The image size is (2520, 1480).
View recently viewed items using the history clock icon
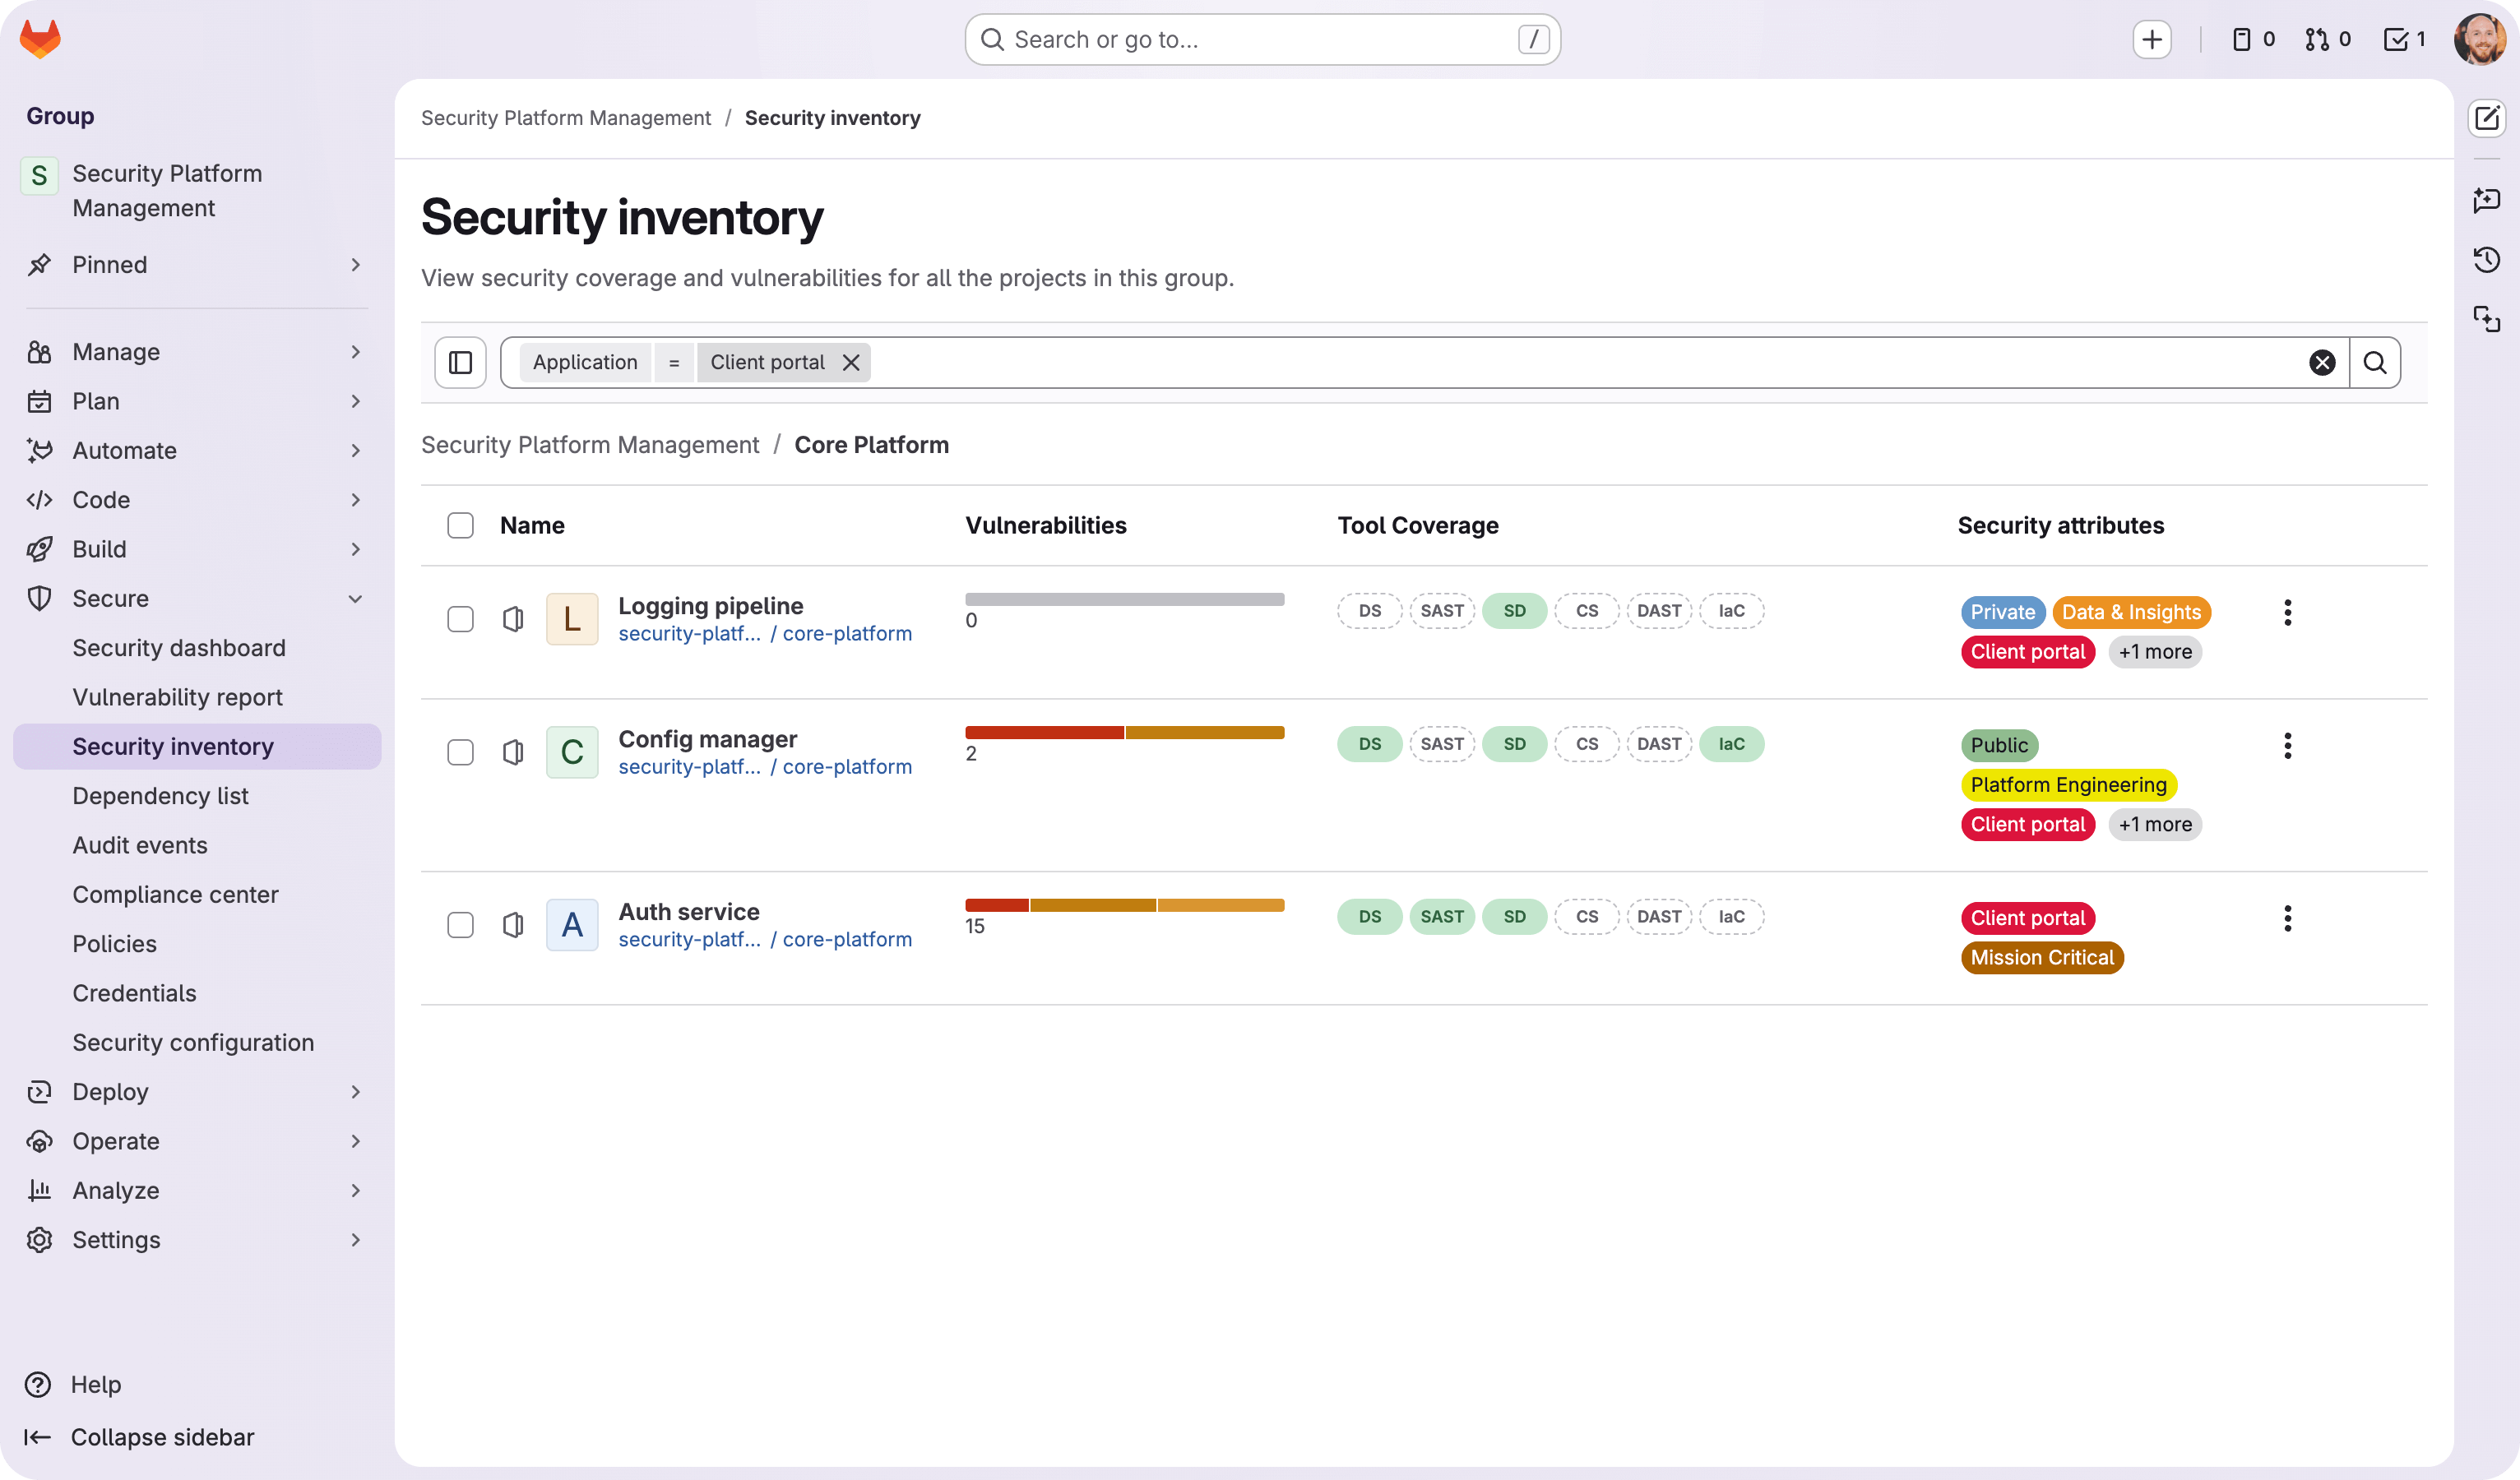(x=2487, y=259)
